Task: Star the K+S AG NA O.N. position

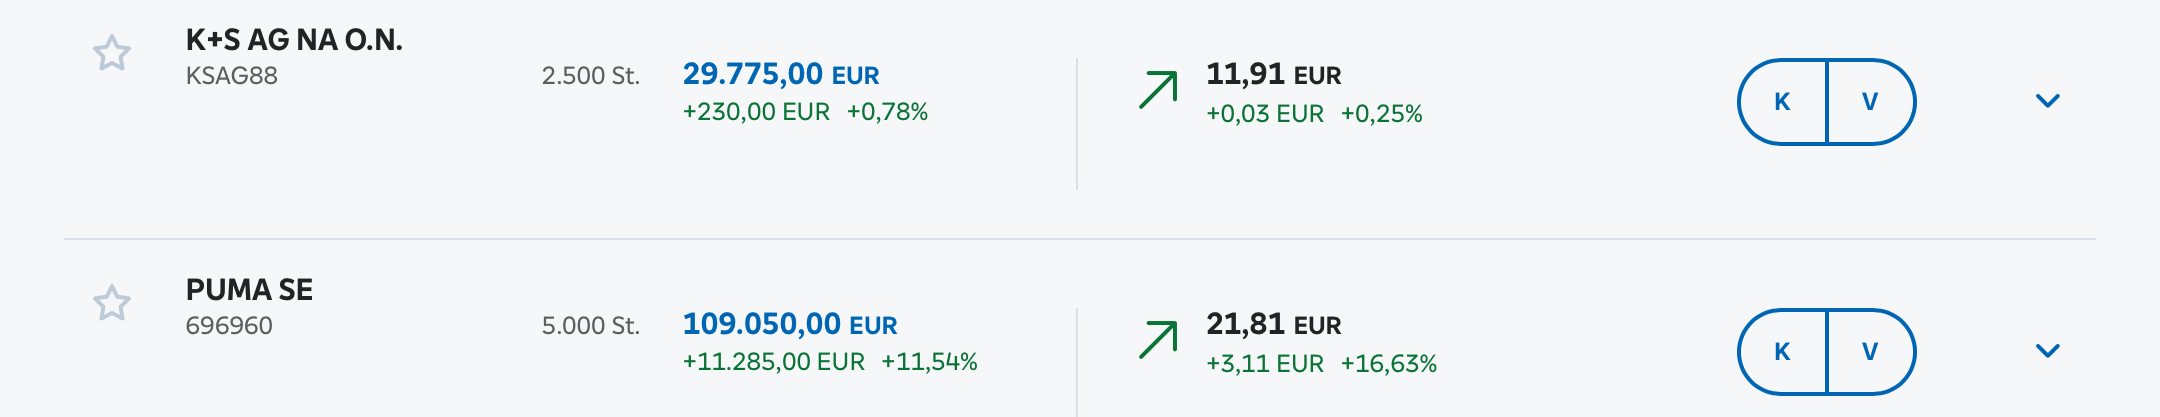Action: pos(112,53)
